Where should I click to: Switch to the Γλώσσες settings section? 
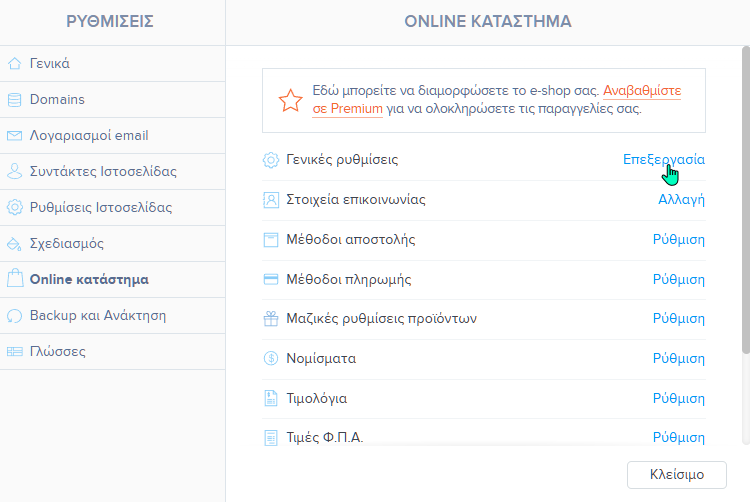pos(57,352)
